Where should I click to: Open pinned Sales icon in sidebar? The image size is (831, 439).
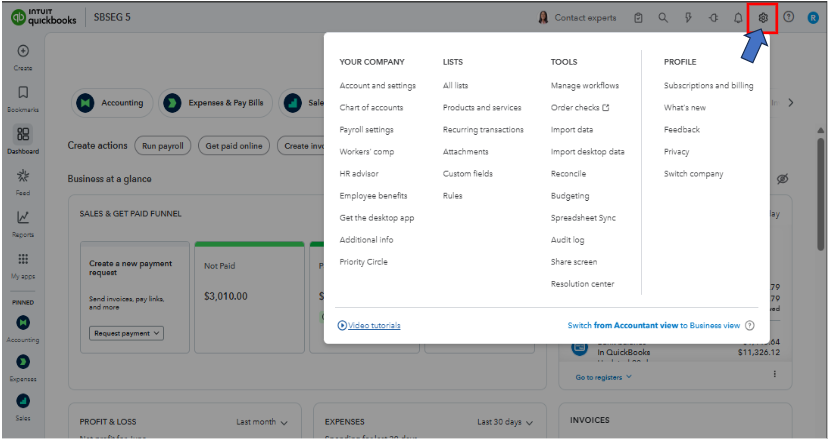click(x=23, y=401)
